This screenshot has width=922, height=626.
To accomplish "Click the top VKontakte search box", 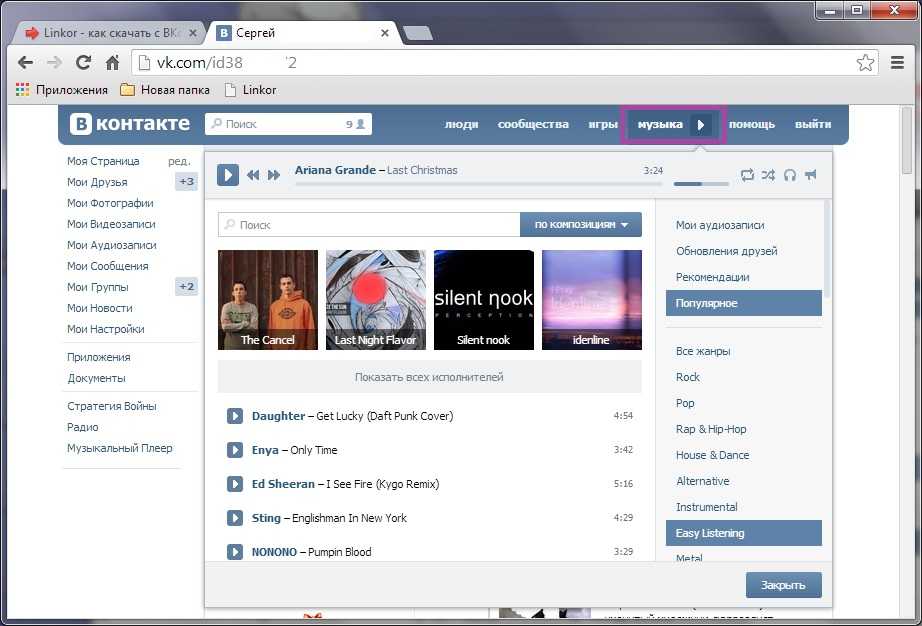I will (288, 124).
